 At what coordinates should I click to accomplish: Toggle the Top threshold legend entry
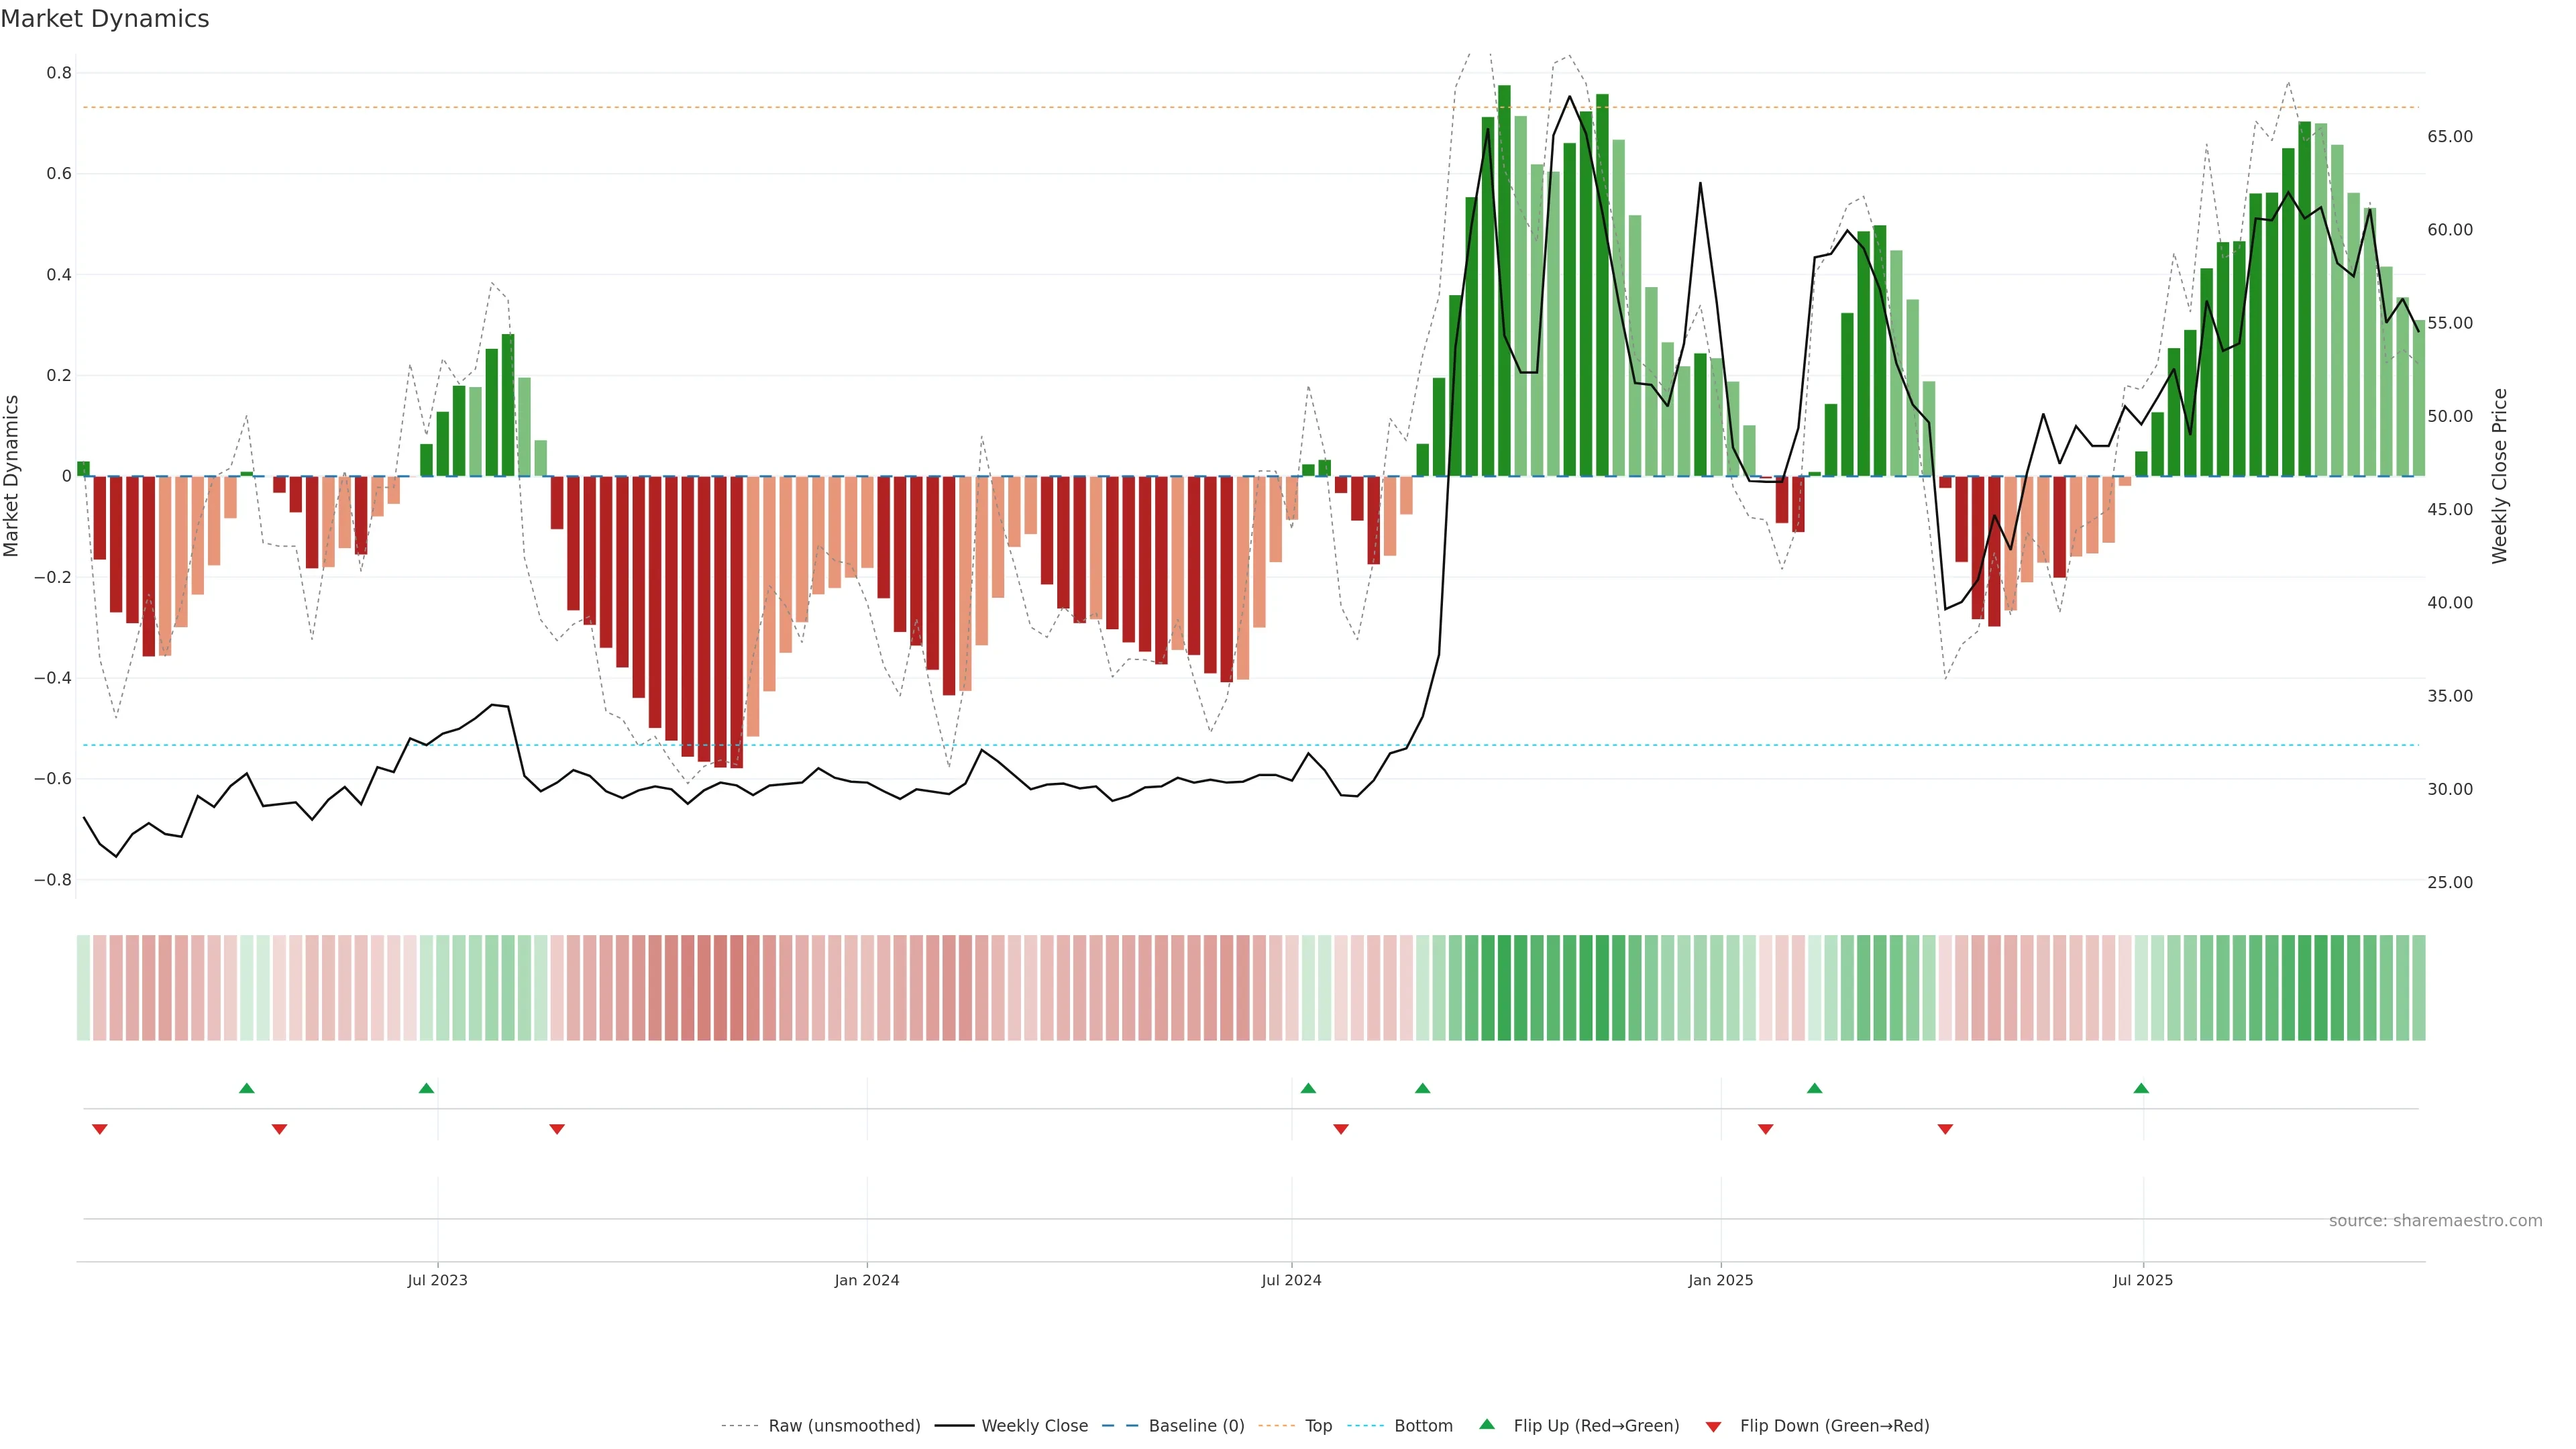[1318, 1426]
